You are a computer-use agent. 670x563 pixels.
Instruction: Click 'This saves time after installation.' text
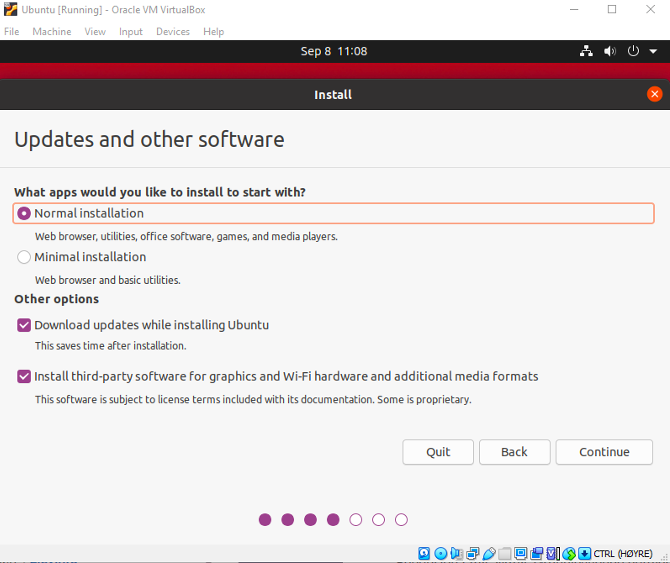pos(111,346)
